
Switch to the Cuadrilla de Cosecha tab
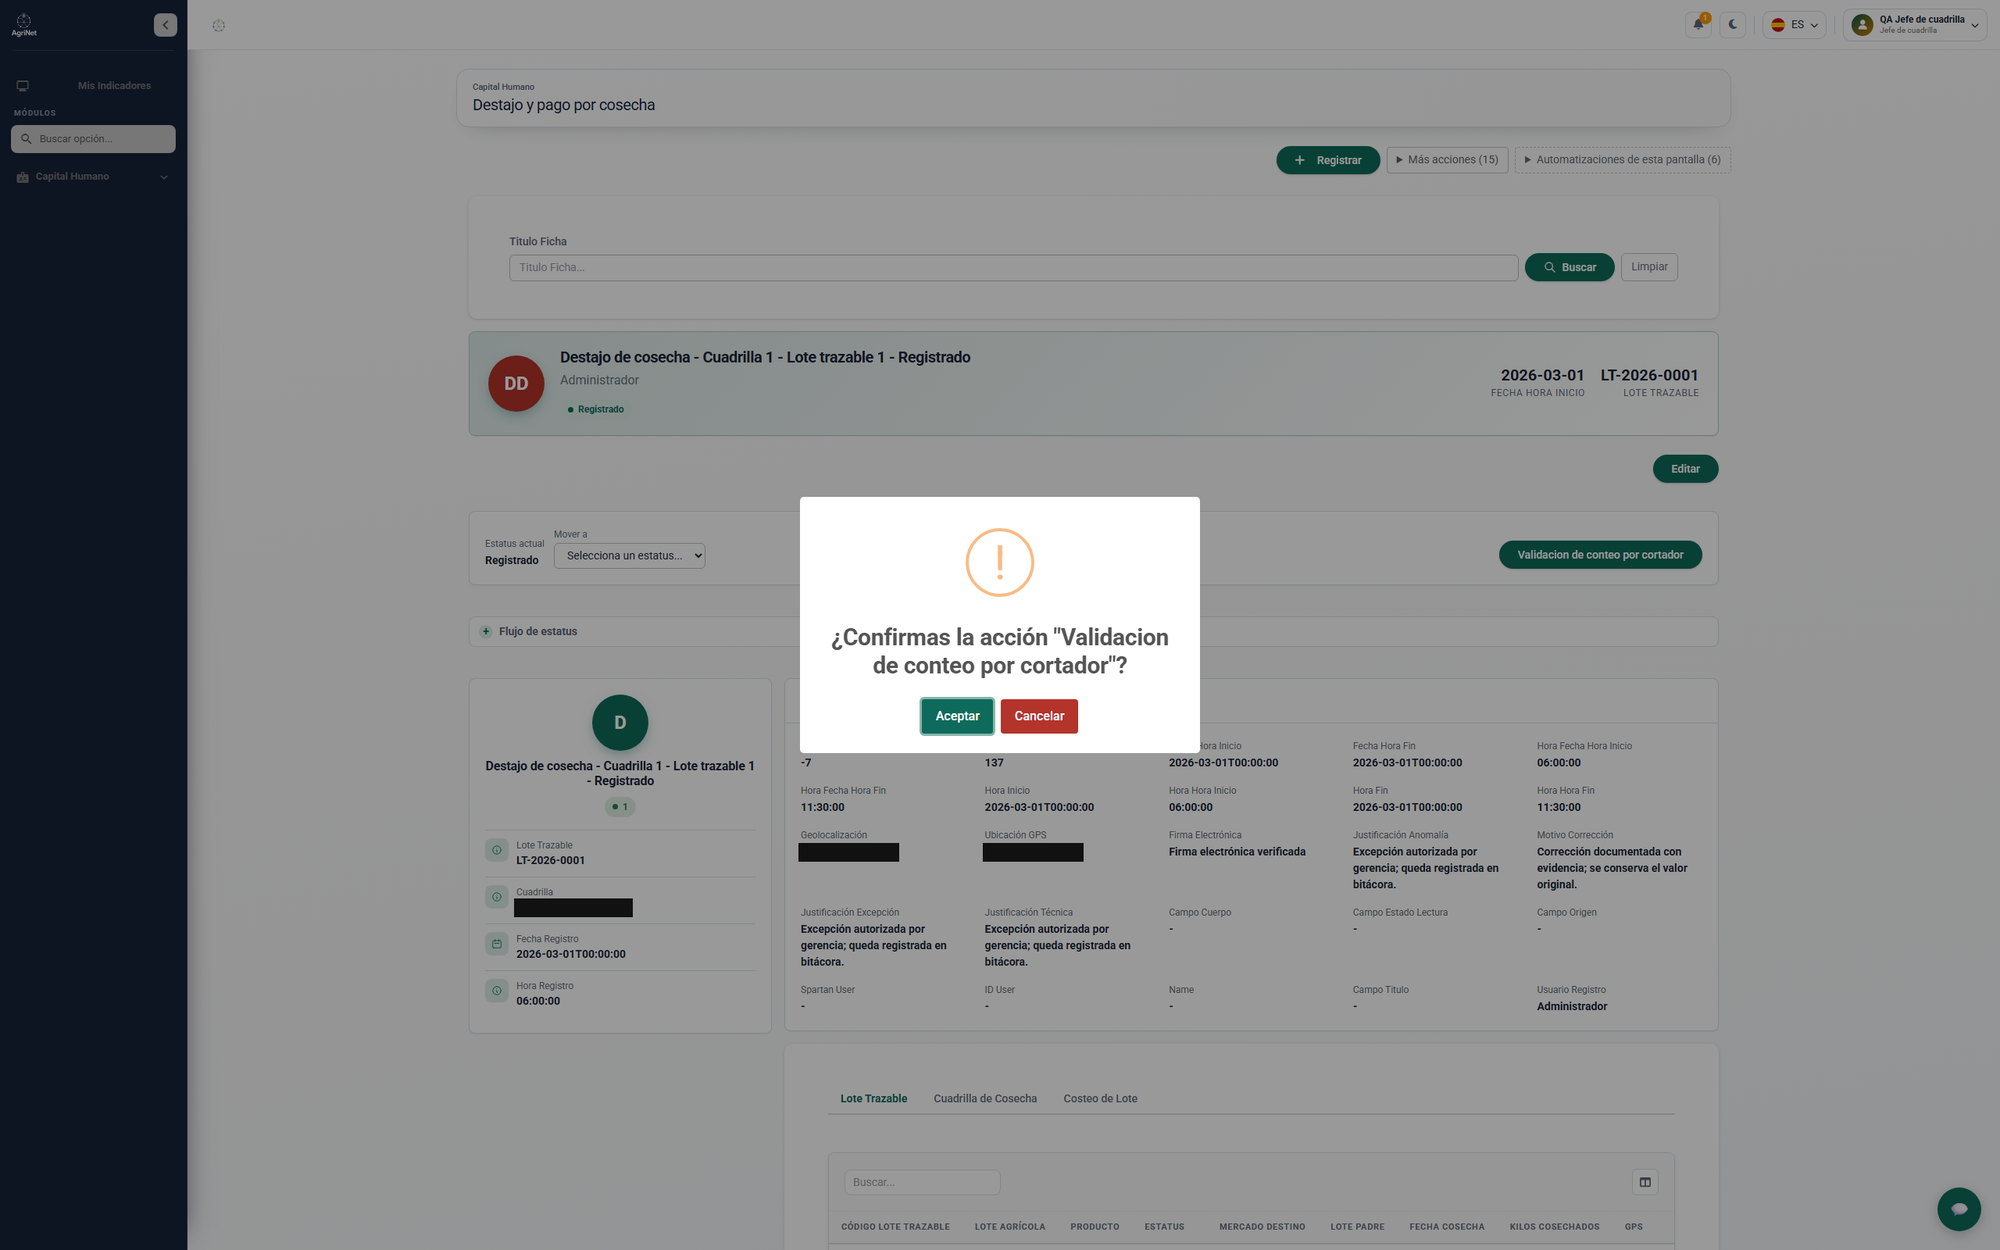pyautogui.click(x=985, y=1099)
